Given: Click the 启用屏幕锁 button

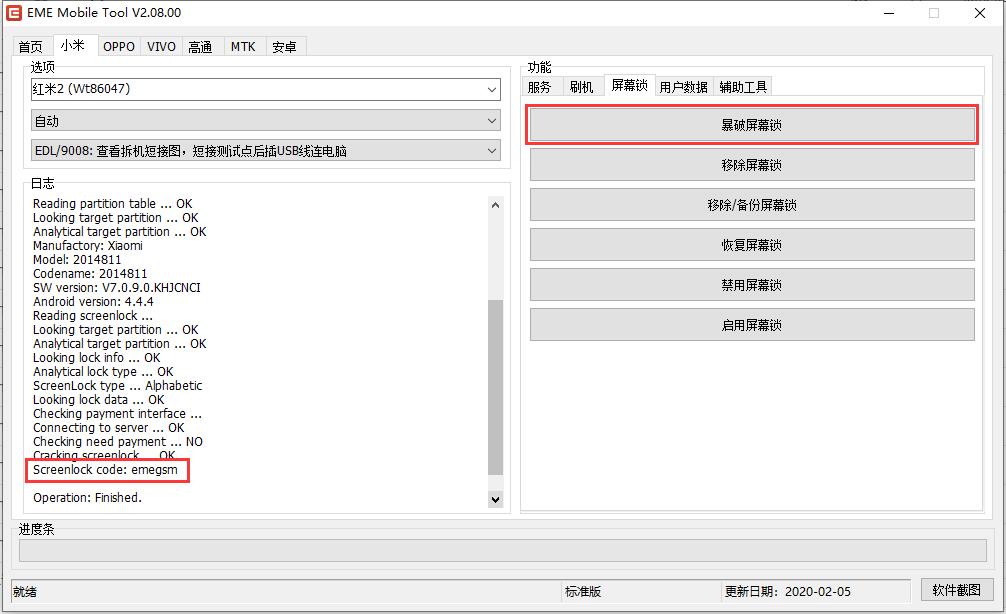Looking at the screenshot, I should (x=752, y=325).
